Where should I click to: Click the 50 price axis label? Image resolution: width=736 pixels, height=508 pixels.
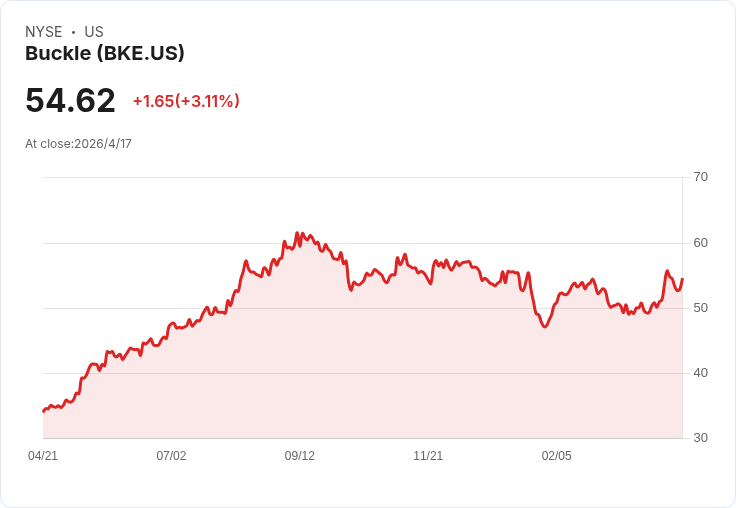[x=701, y=308]
